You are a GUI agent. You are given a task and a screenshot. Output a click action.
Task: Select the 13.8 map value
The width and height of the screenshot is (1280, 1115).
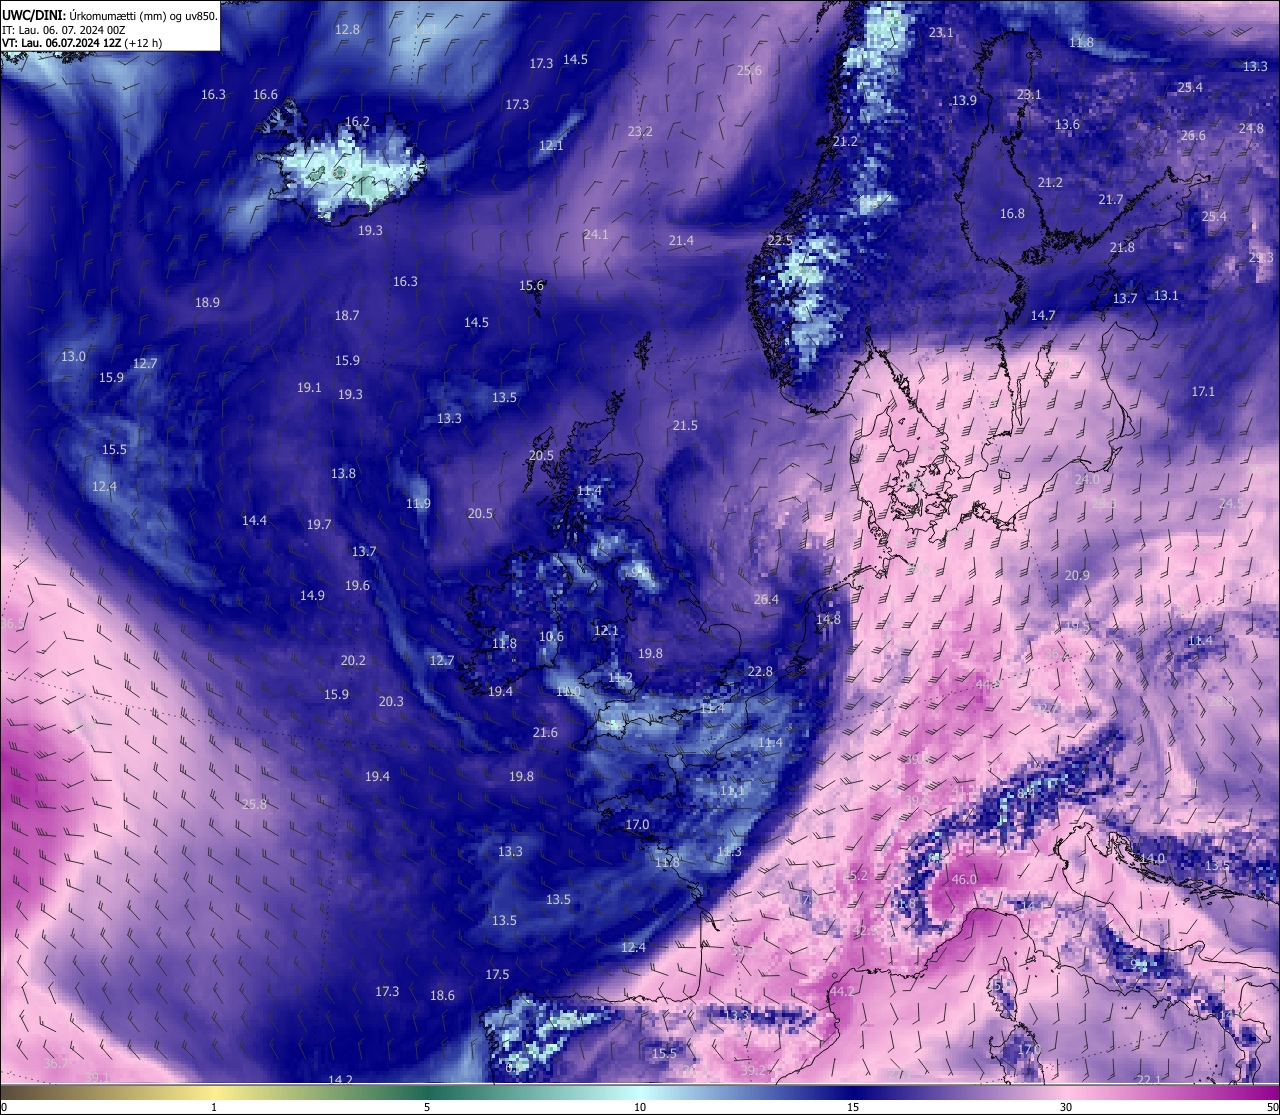343,473
